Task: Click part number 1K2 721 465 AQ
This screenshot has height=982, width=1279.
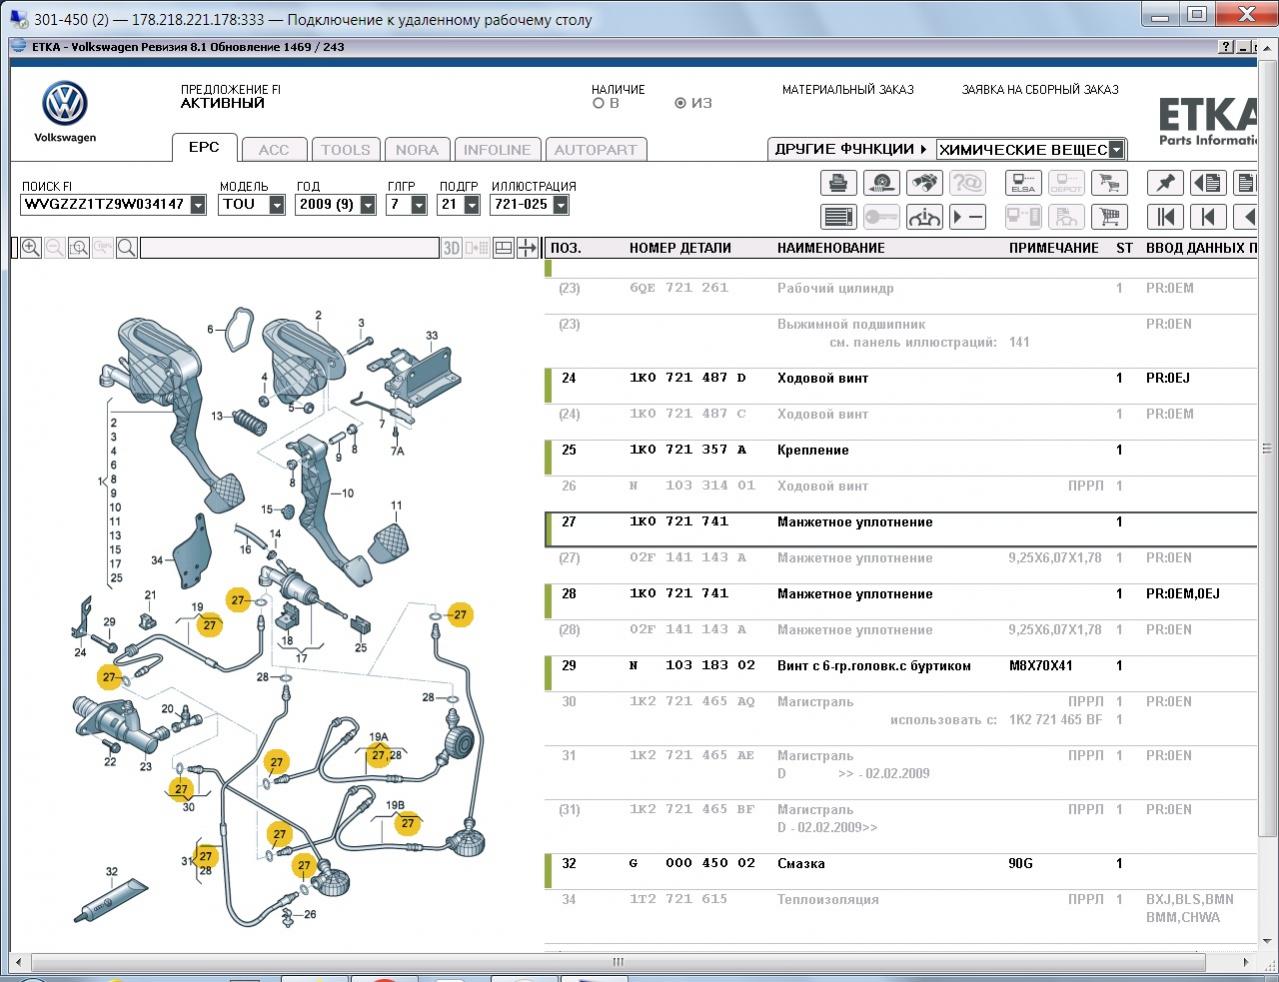Action: [692, 702]
